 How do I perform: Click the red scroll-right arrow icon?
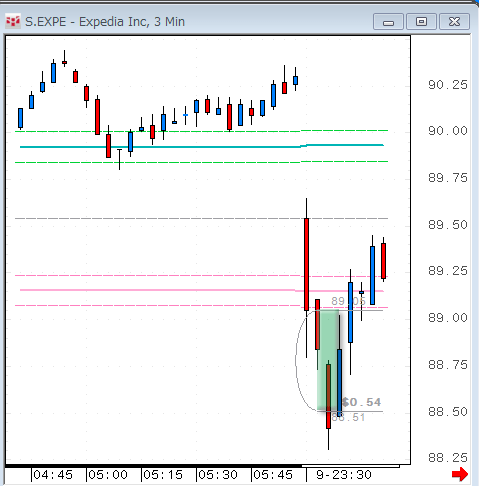coord(460,474)
